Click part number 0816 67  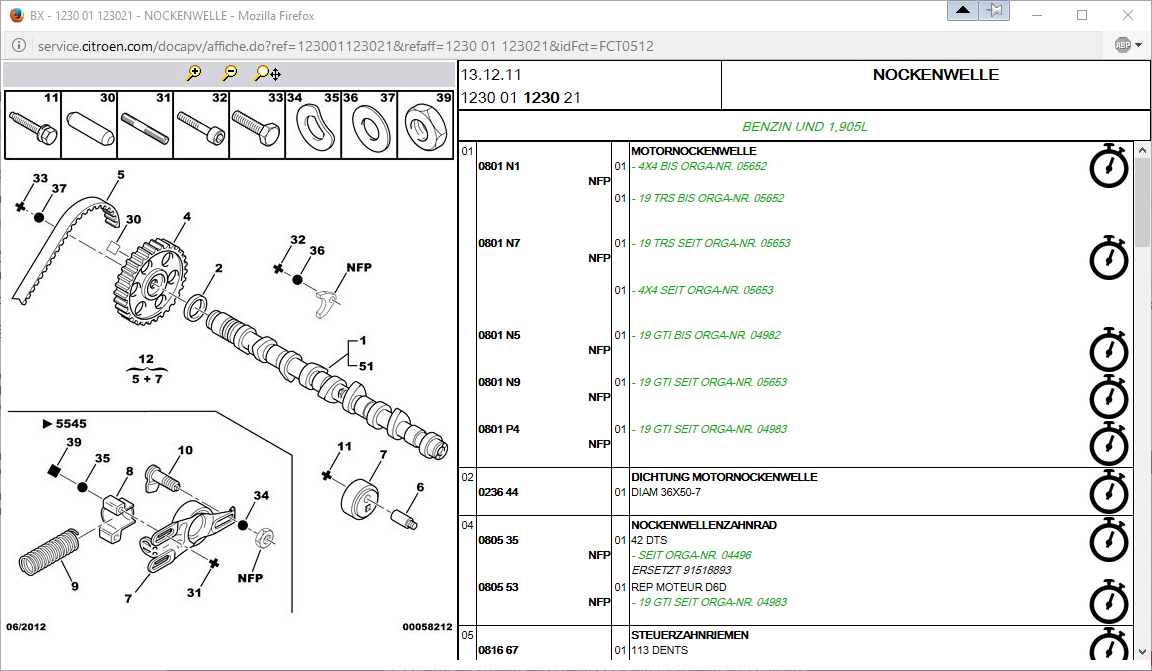[498, 650]
